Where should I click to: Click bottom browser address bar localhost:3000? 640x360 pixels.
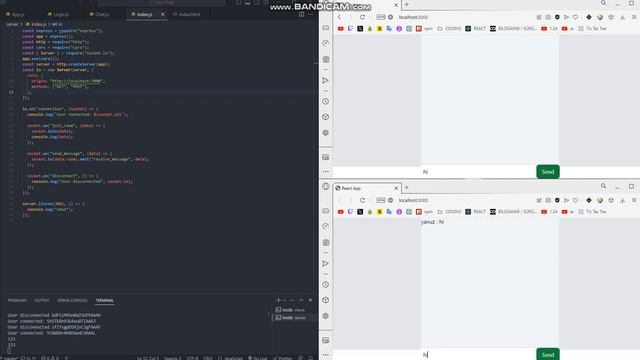(413, 200)
